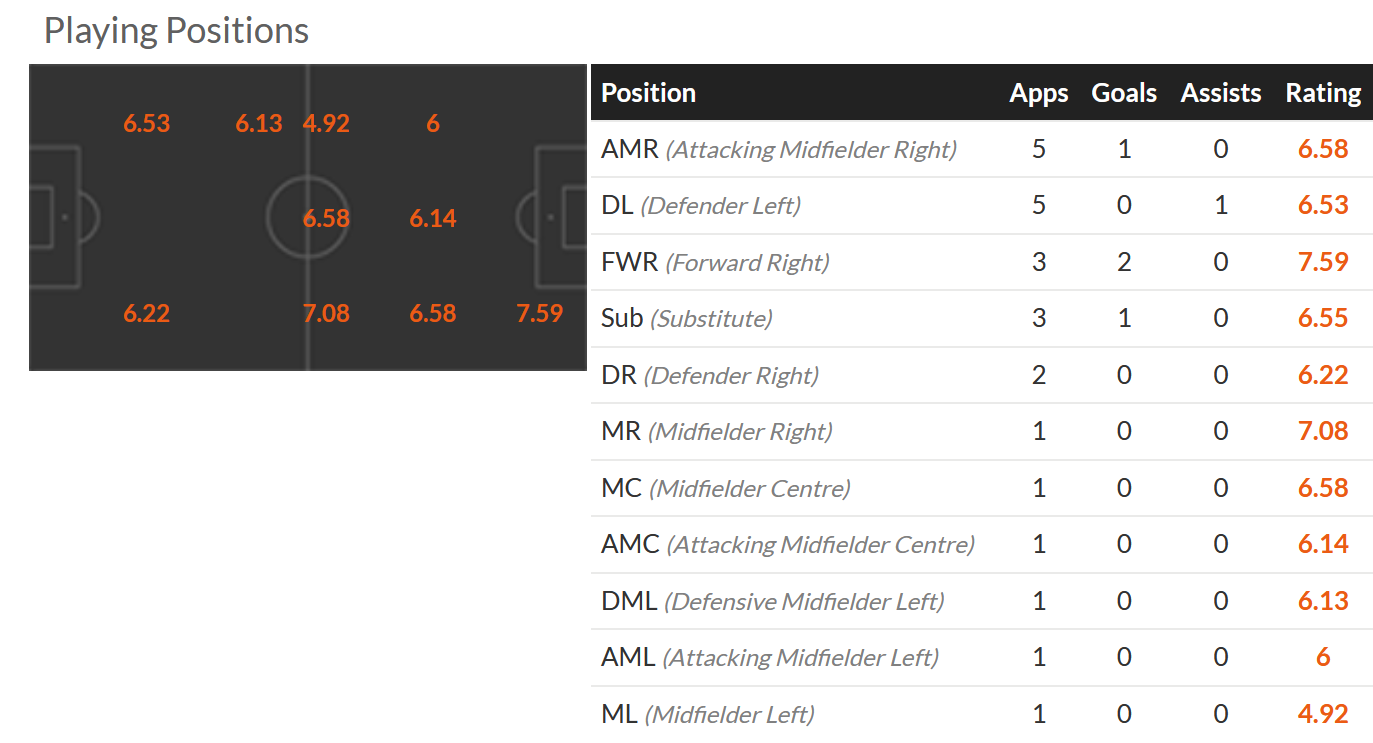Click the Position column header
Viewport: 1373px width, 743px height.
click(648, 93)
